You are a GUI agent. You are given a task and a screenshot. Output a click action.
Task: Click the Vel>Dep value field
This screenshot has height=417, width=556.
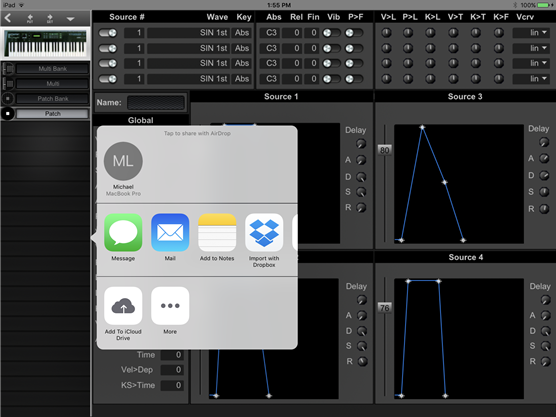172,370
